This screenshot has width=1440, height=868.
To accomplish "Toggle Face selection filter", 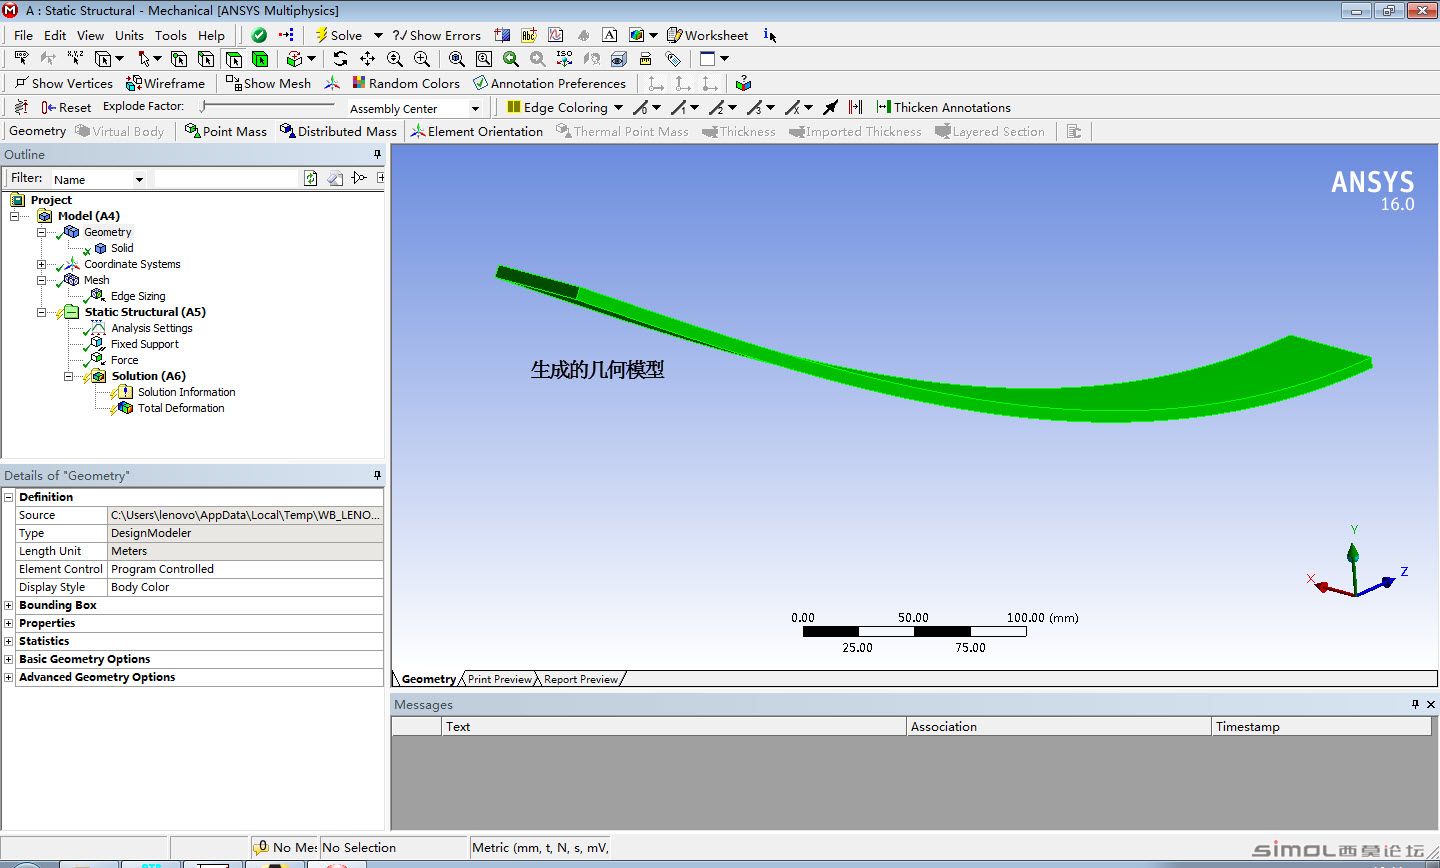I will click(x=233, y=59).
